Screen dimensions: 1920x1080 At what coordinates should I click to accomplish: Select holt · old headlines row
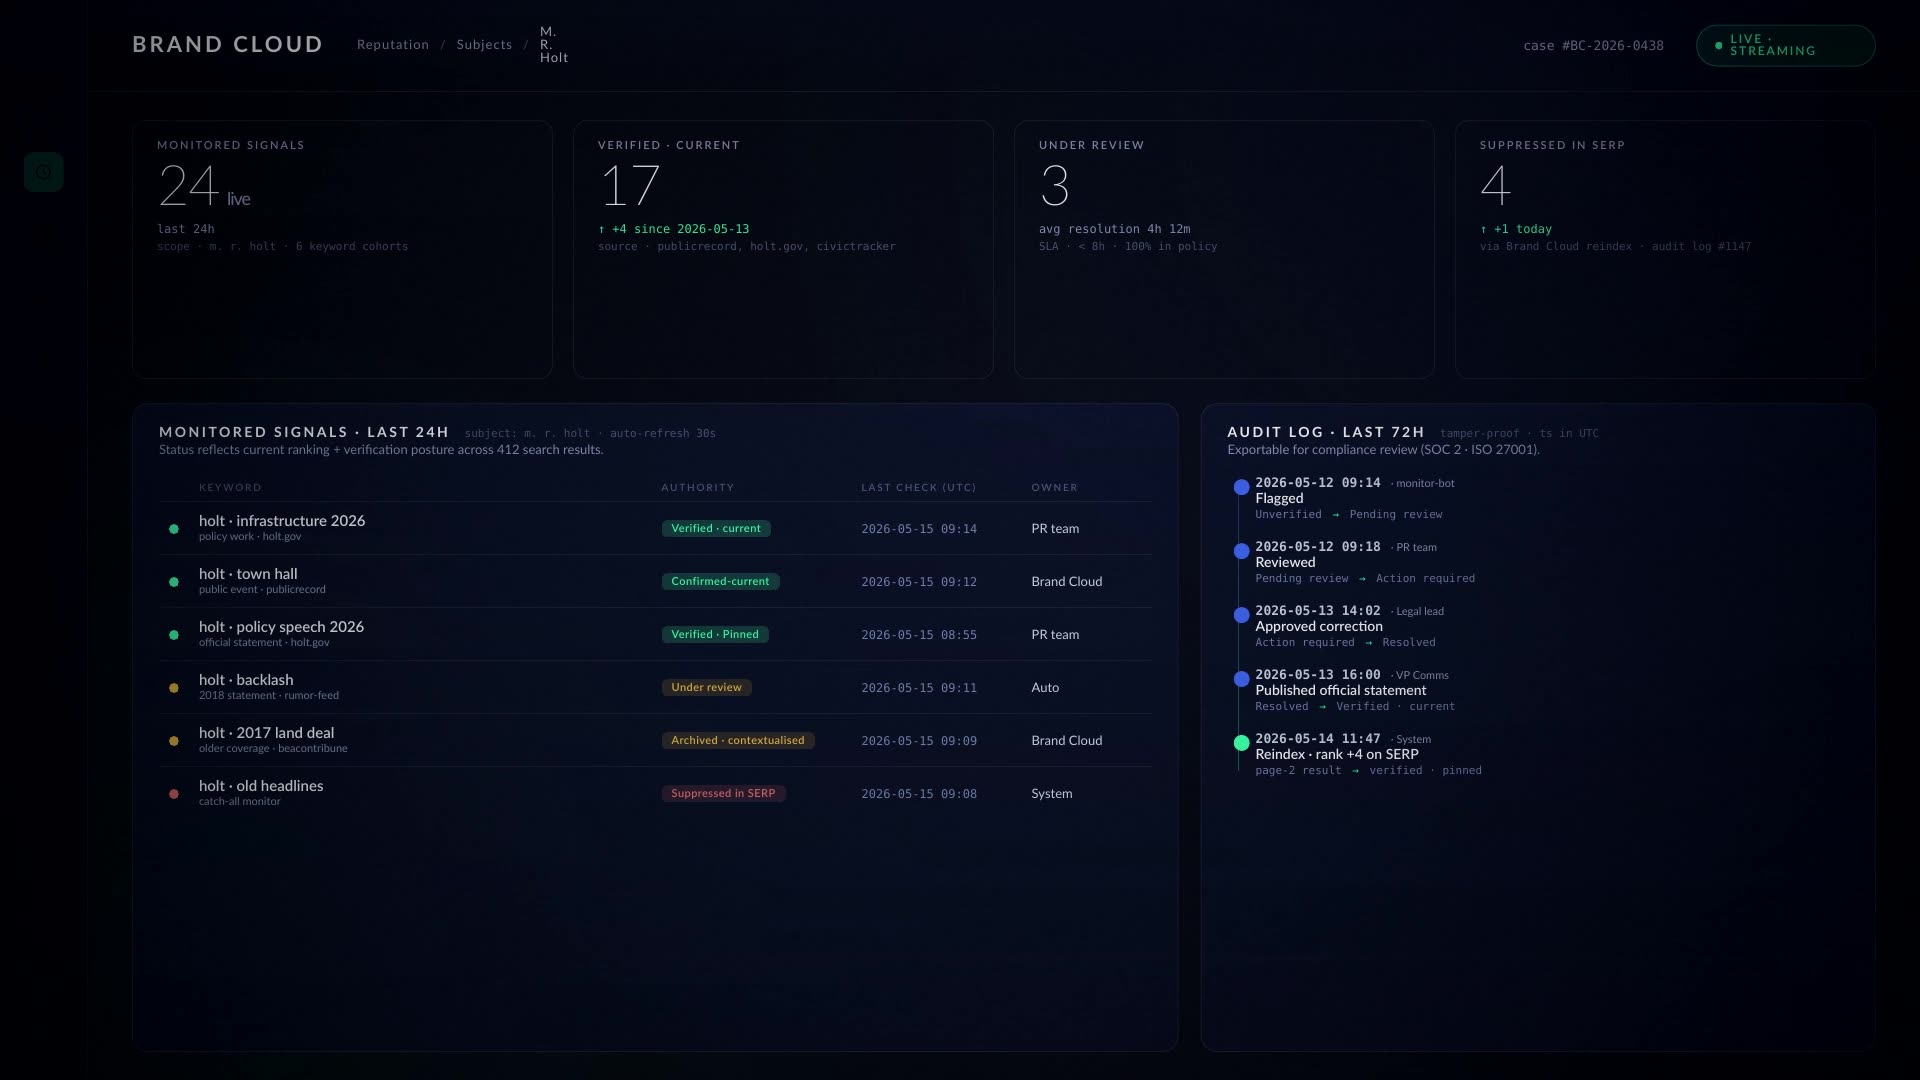655,793
